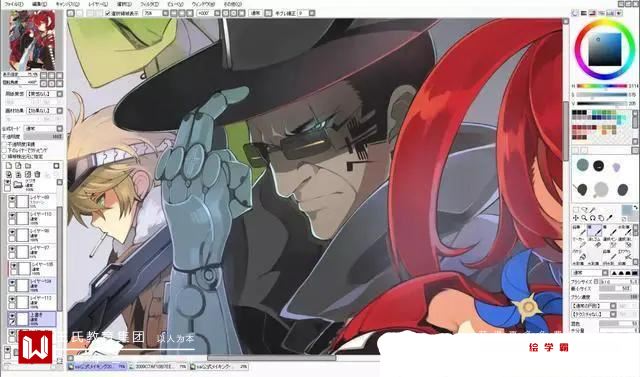Toggle the RGB slider panel icon
The width and height of the screenshot is (640, 377).
coord(584,13)
